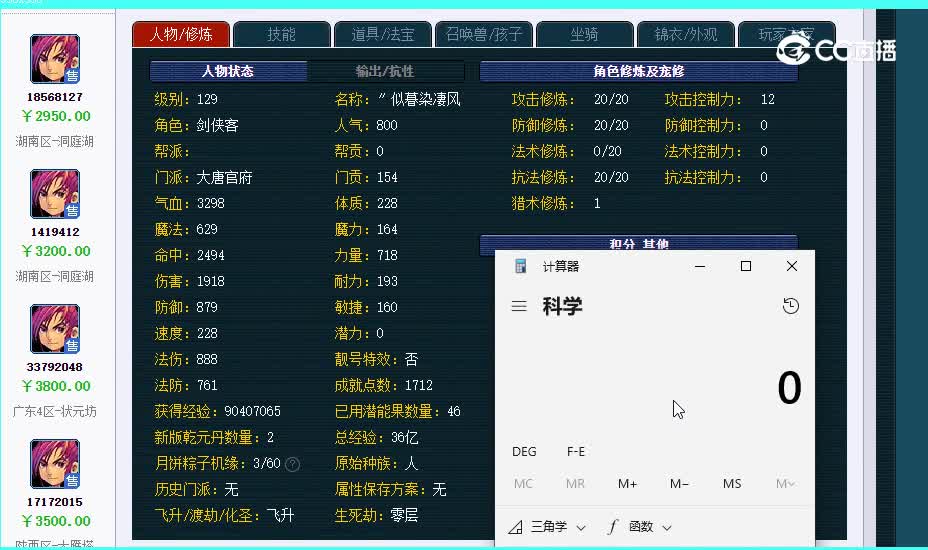
Task: Click the MC memory clear button
Action: [523, 484]
